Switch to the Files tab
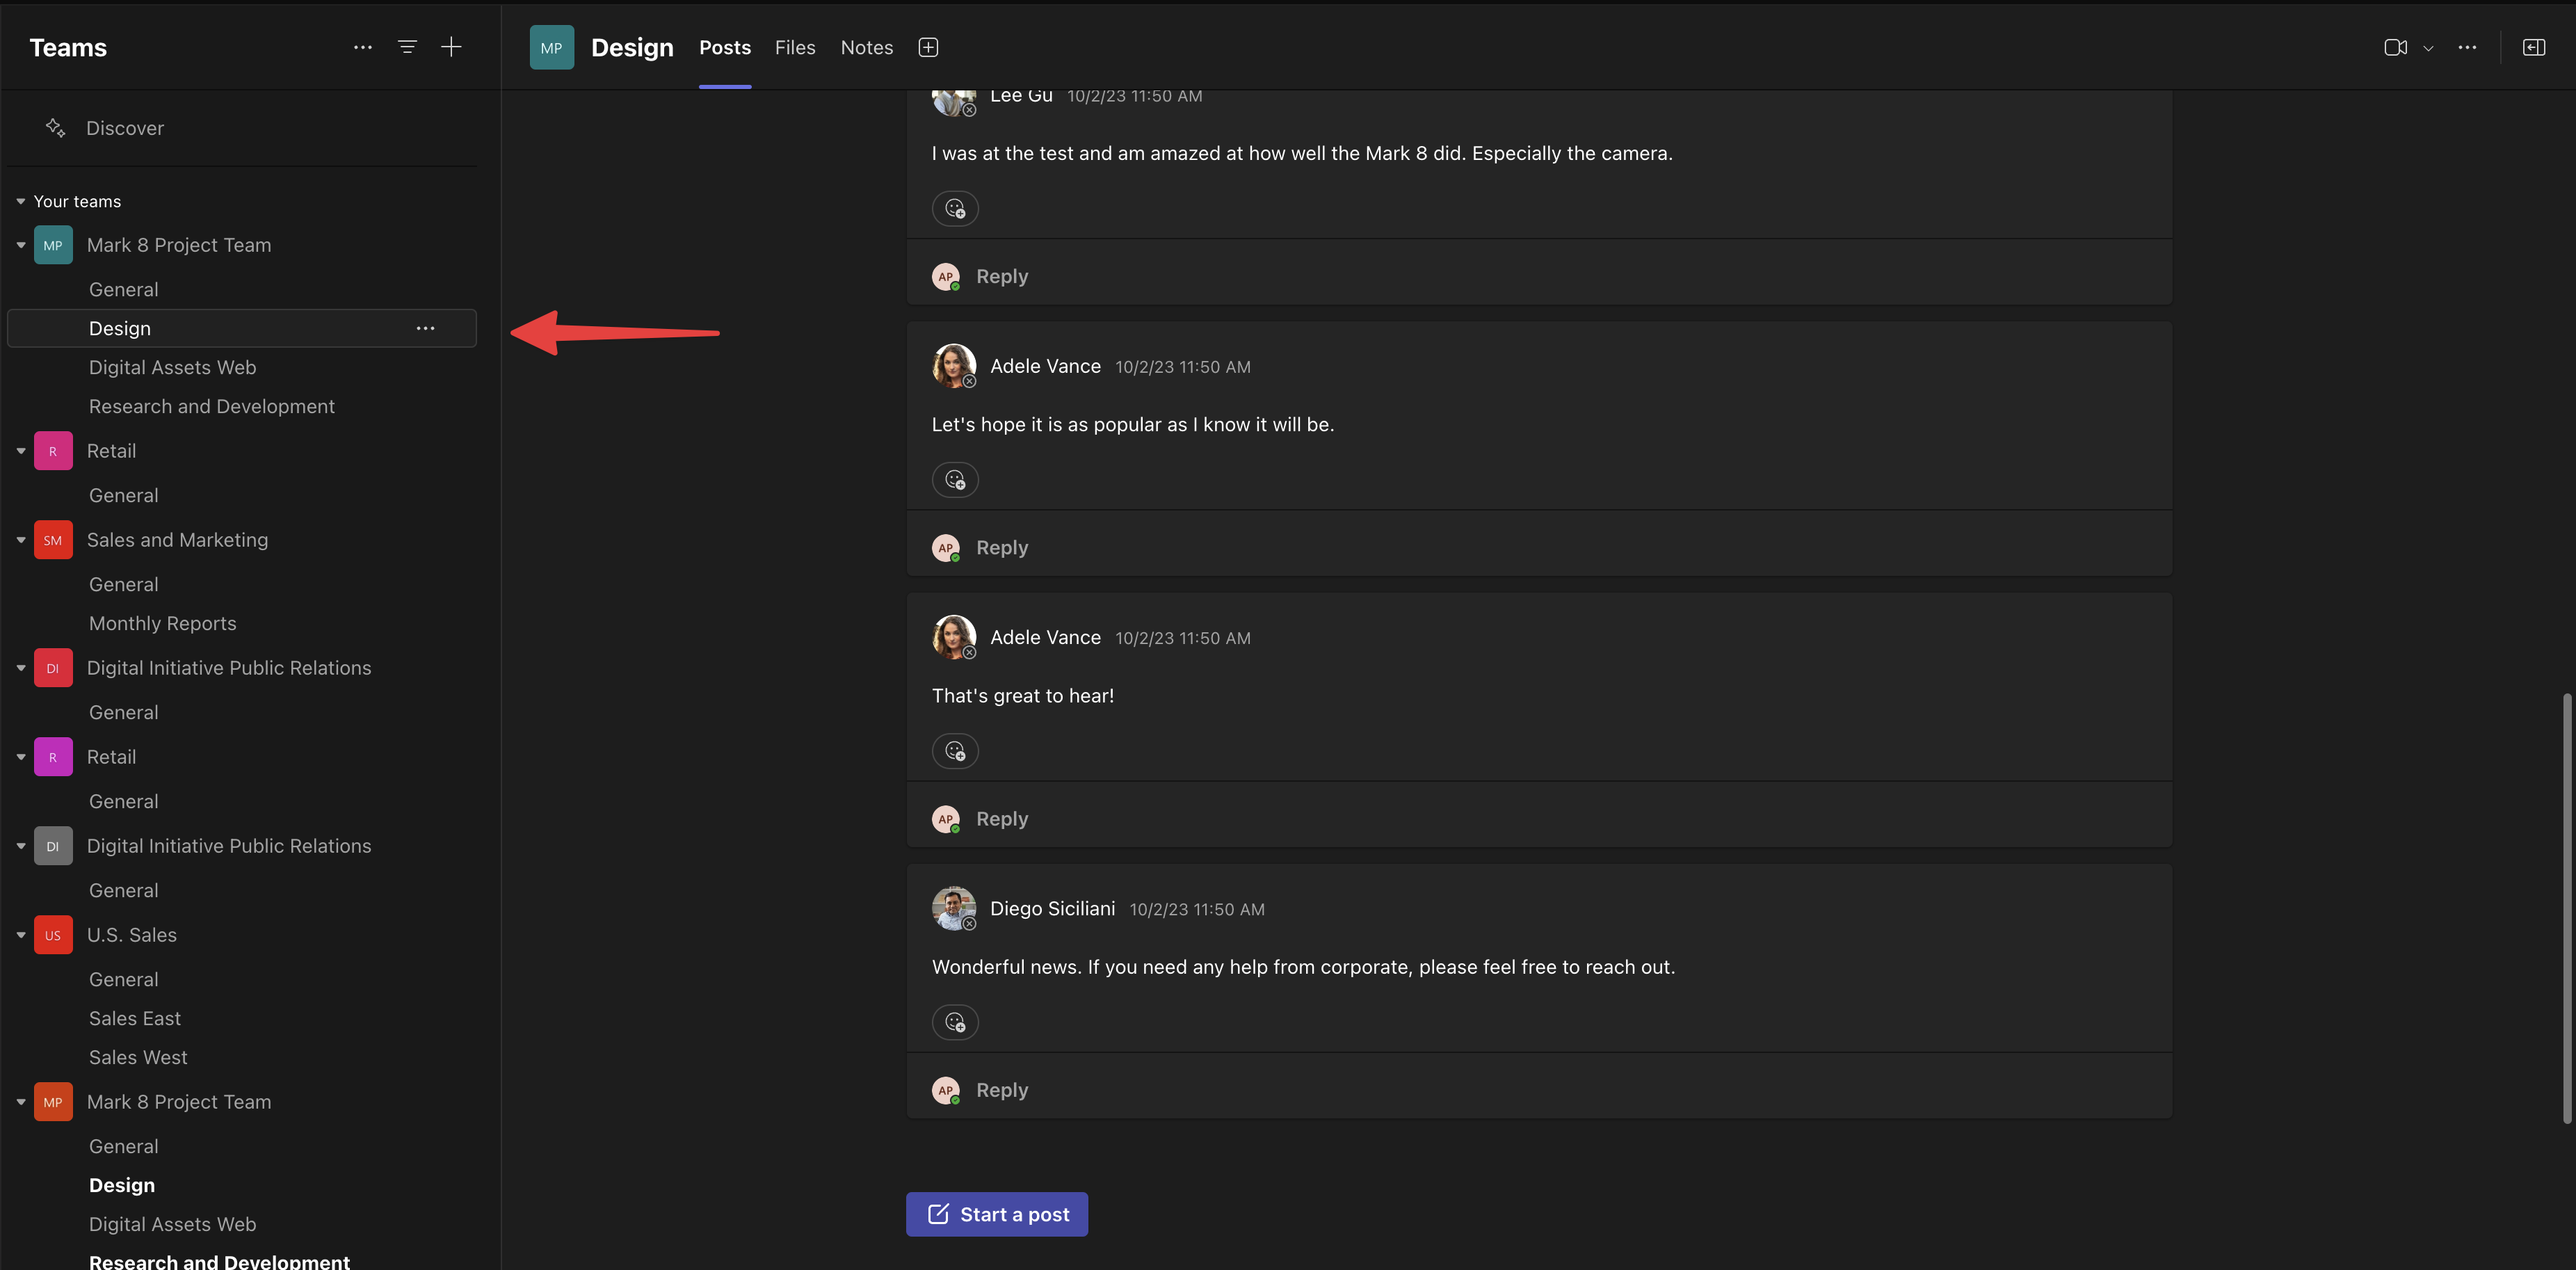Screen dimensions: 2576x1270 coord(795,47)
